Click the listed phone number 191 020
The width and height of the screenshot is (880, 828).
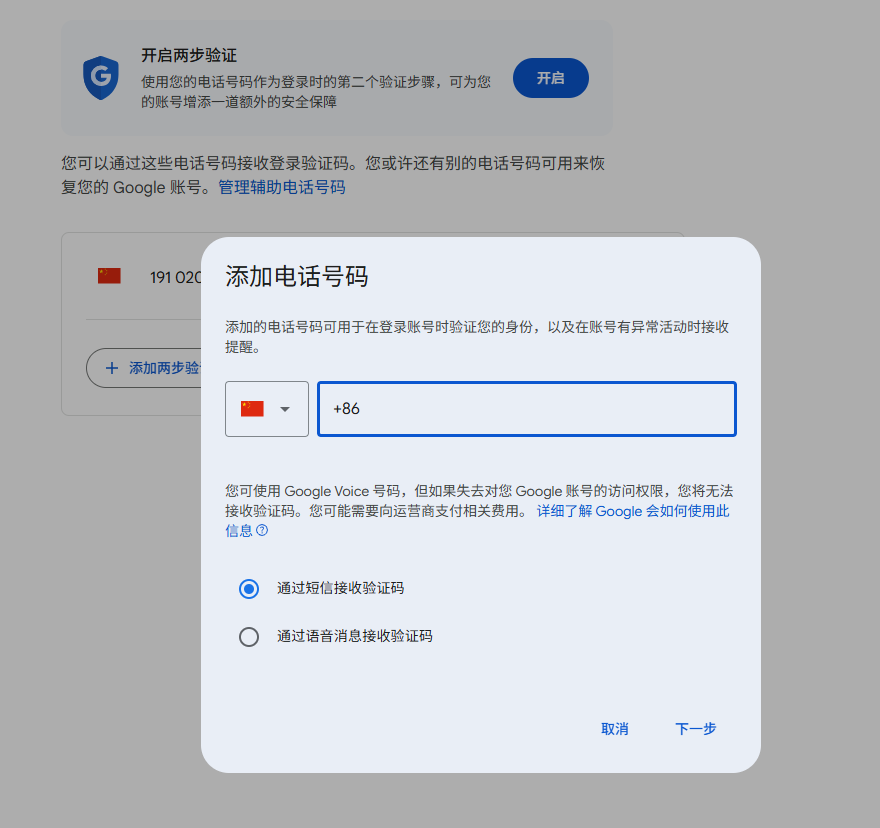pos(176,277)
